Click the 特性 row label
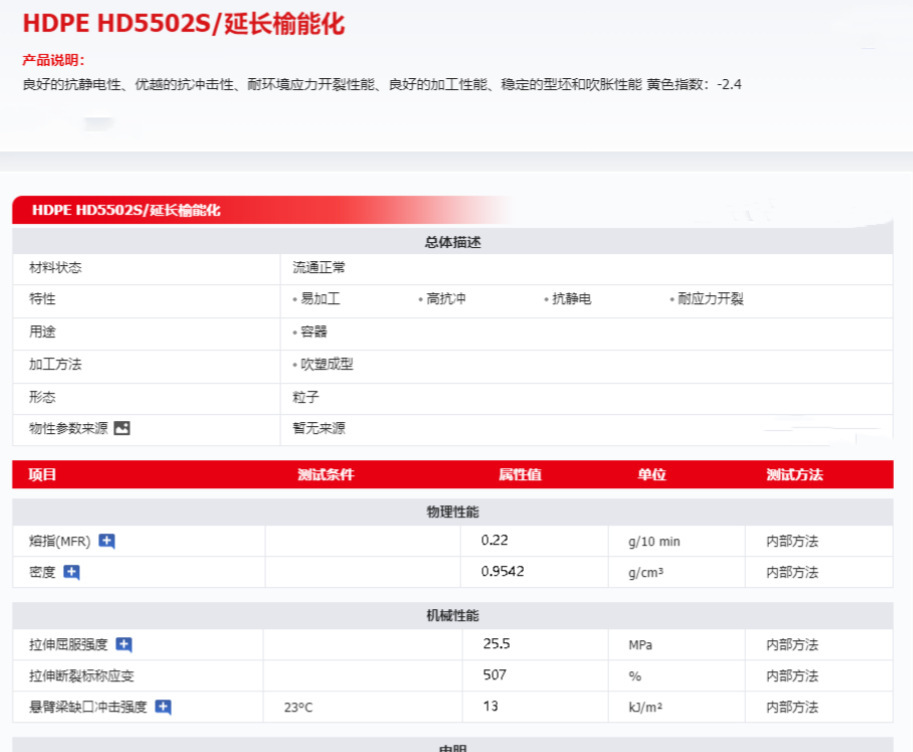Image resolution: width=913 pixels, height=752 pixels. 43,299
